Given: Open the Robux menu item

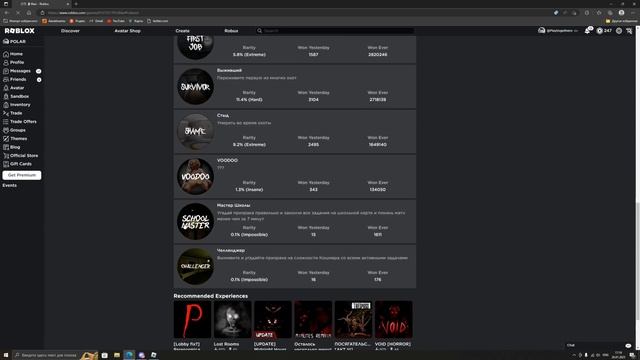Looking at the screenshot, I should (231, 31).
